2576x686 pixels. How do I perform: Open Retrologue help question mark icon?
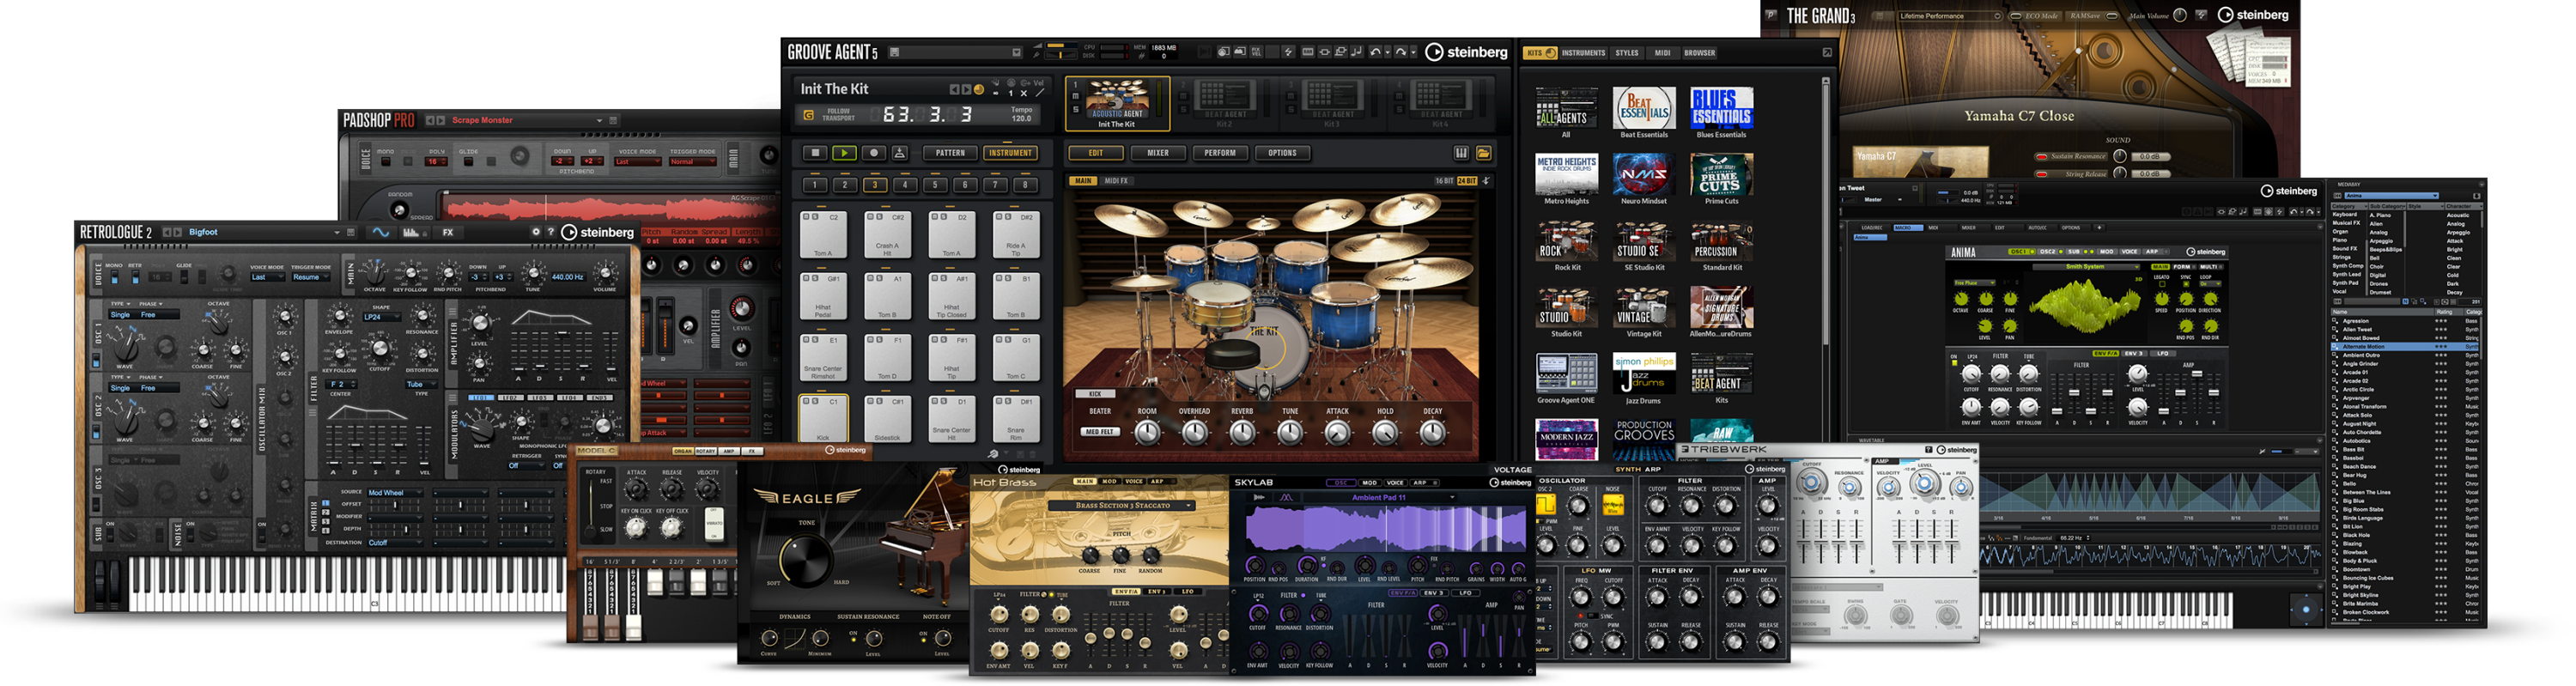click(x=551, y=232)
